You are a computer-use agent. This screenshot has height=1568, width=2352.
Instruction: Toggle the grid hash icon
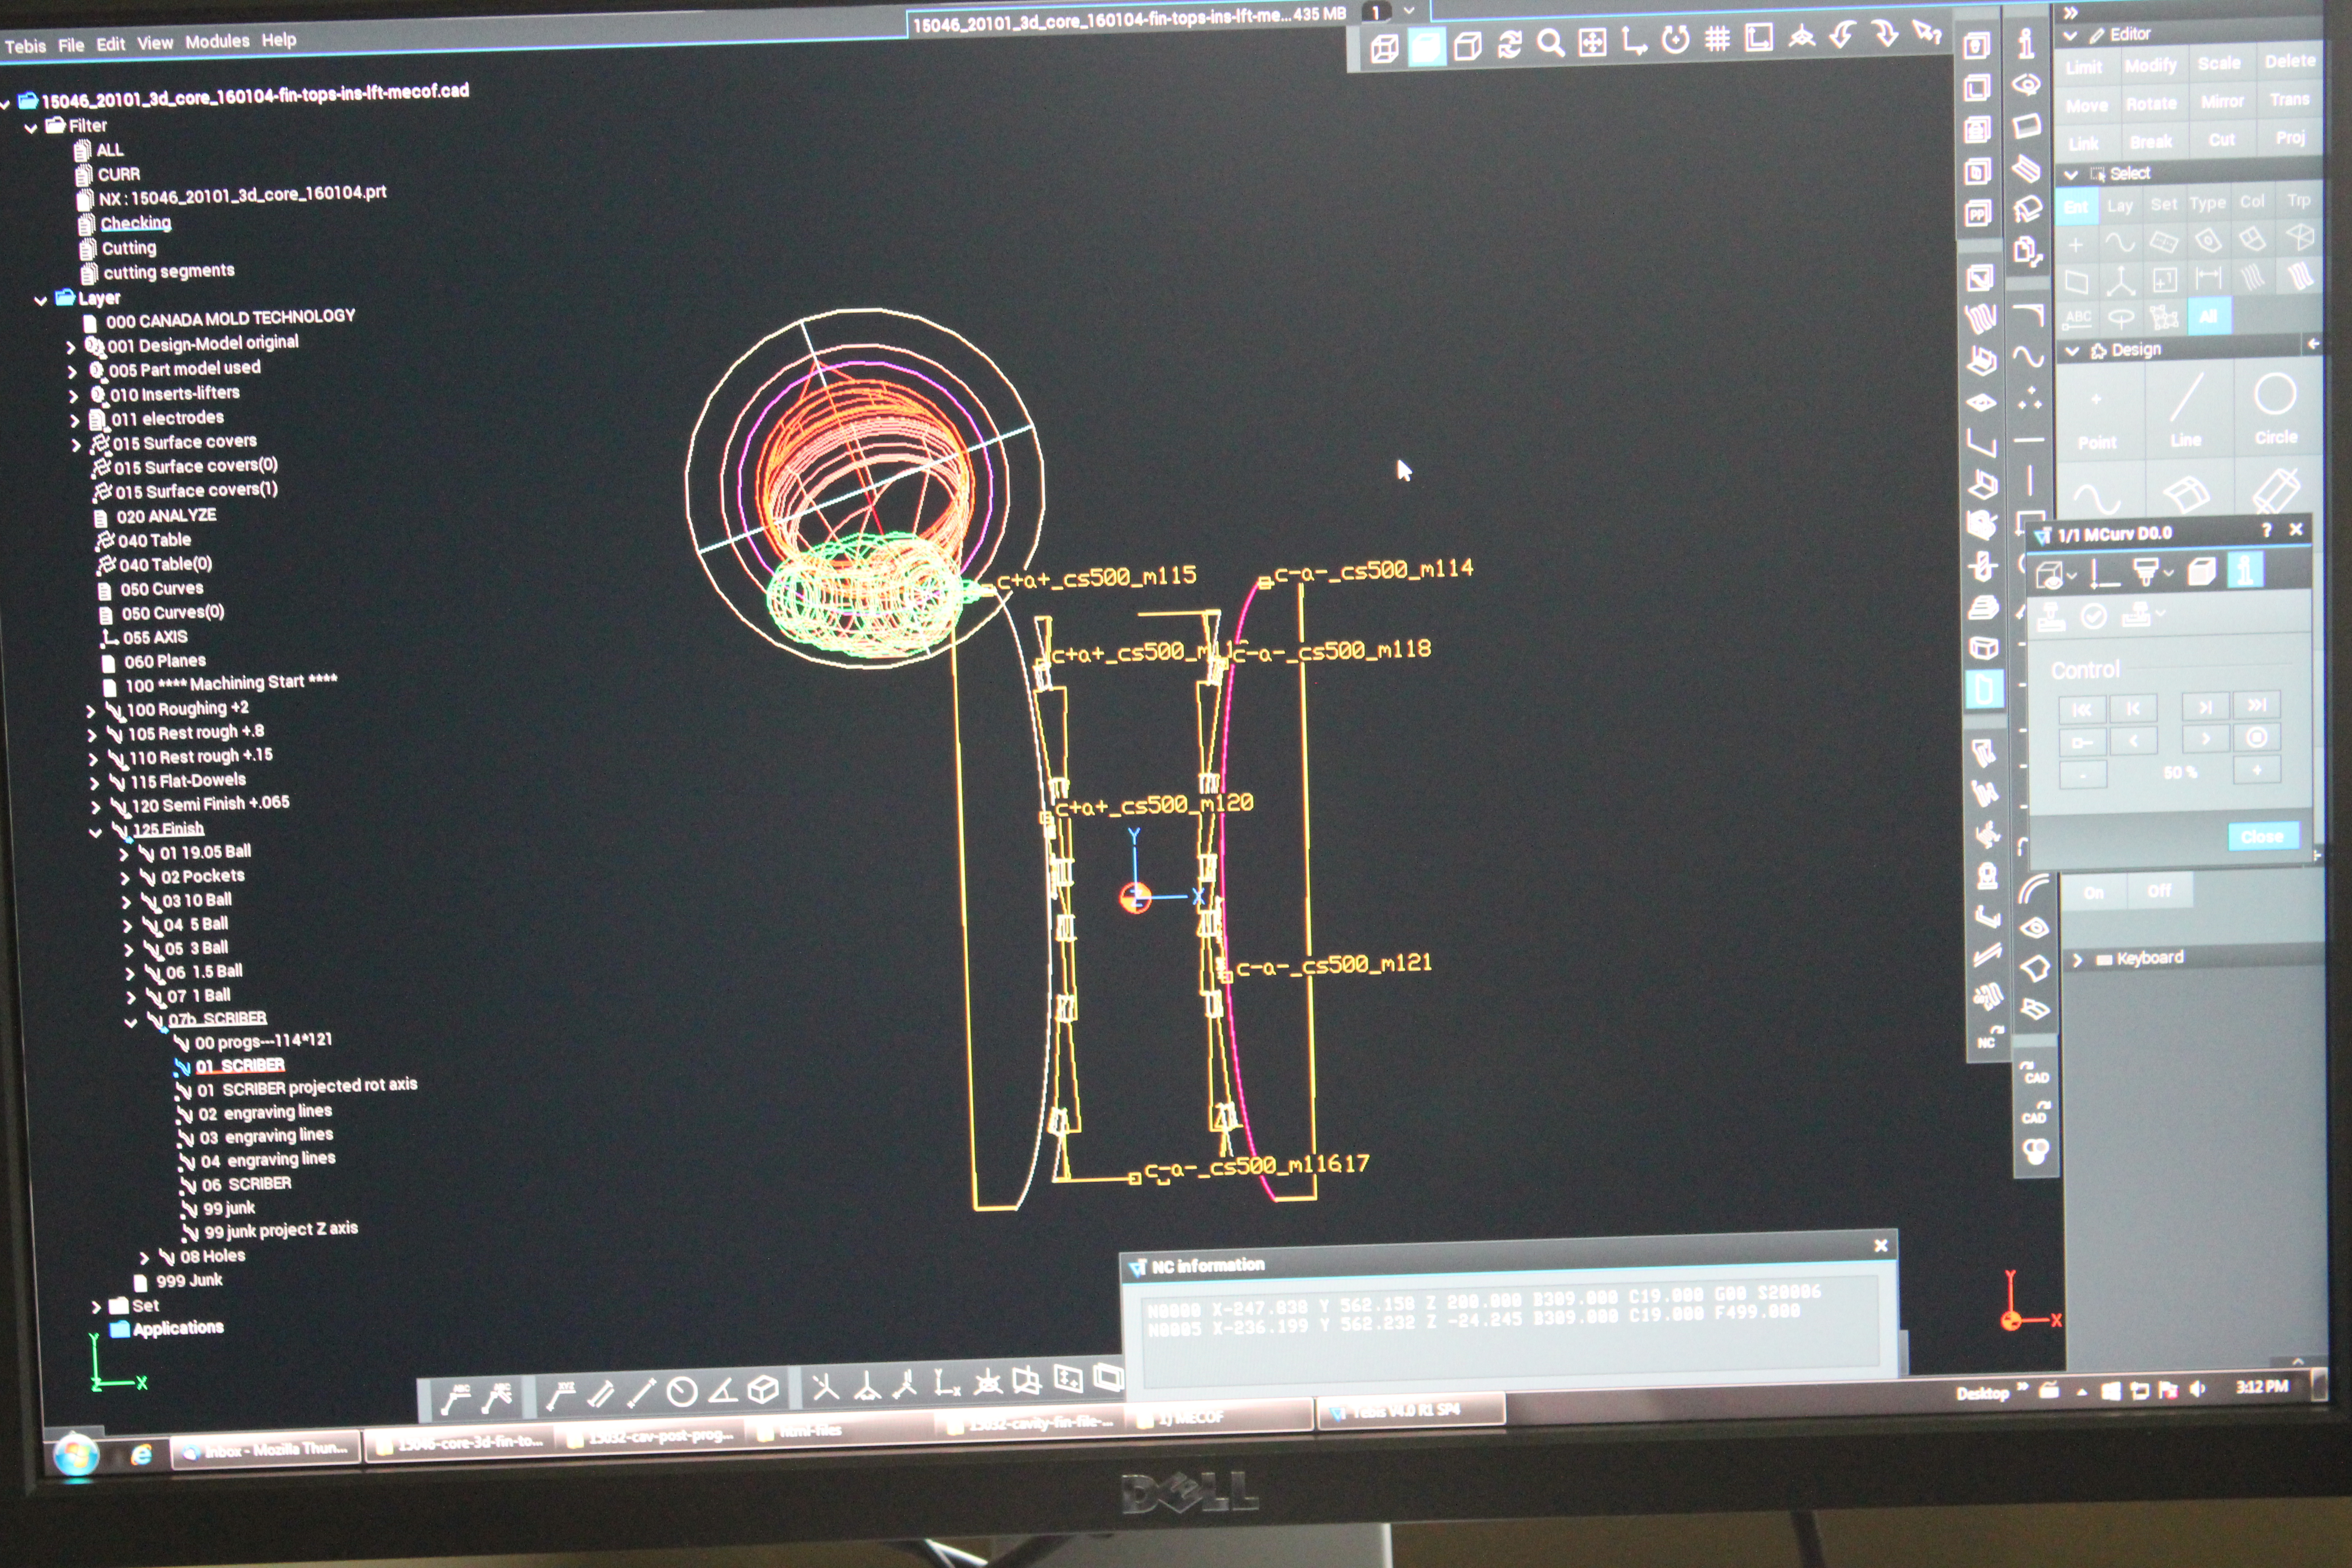point(1717,39)
